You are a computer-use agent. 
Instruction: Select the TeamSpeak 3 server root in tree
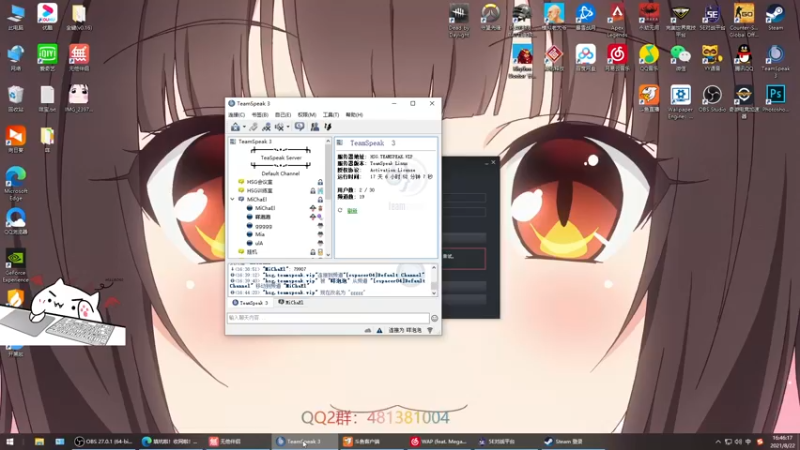pos(255,141)
